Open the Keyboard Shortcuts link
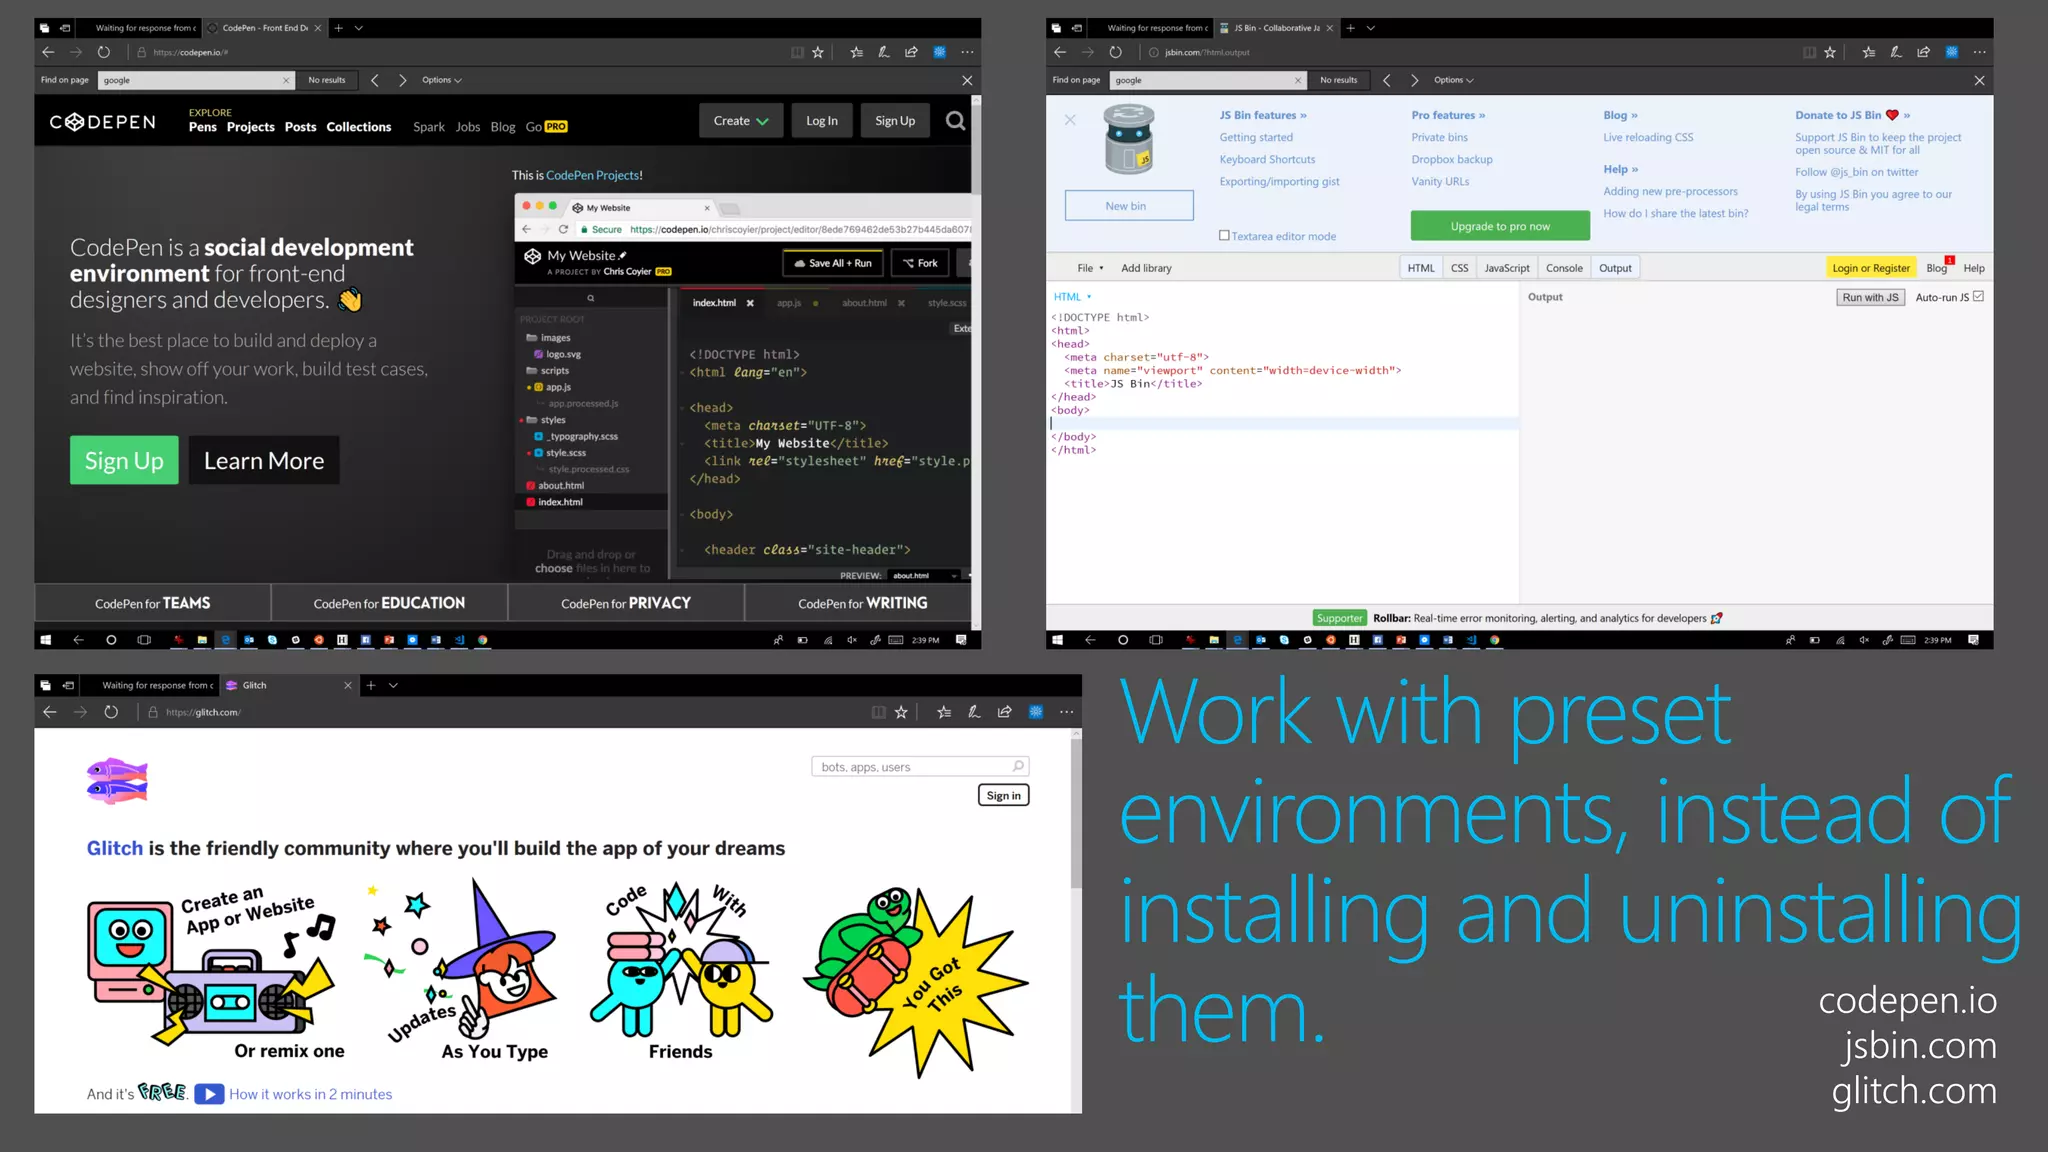The image size is (2048, 1152). (1267, 159)
